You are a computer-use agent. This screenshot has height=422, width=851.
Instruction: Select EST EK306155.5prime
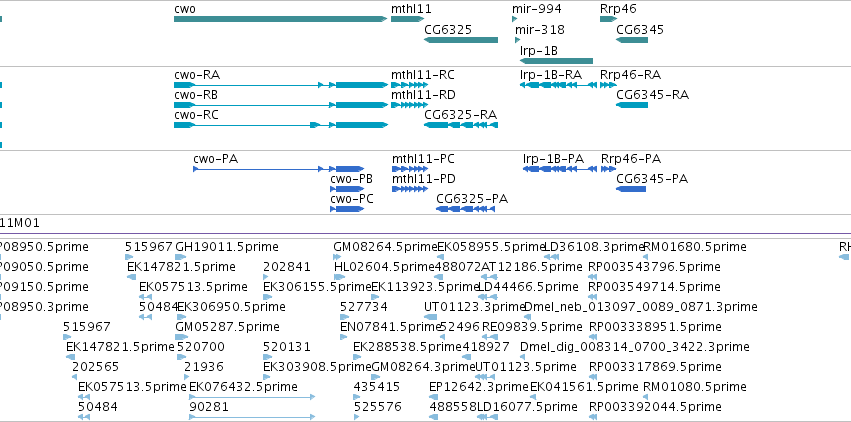click(268, 297)
